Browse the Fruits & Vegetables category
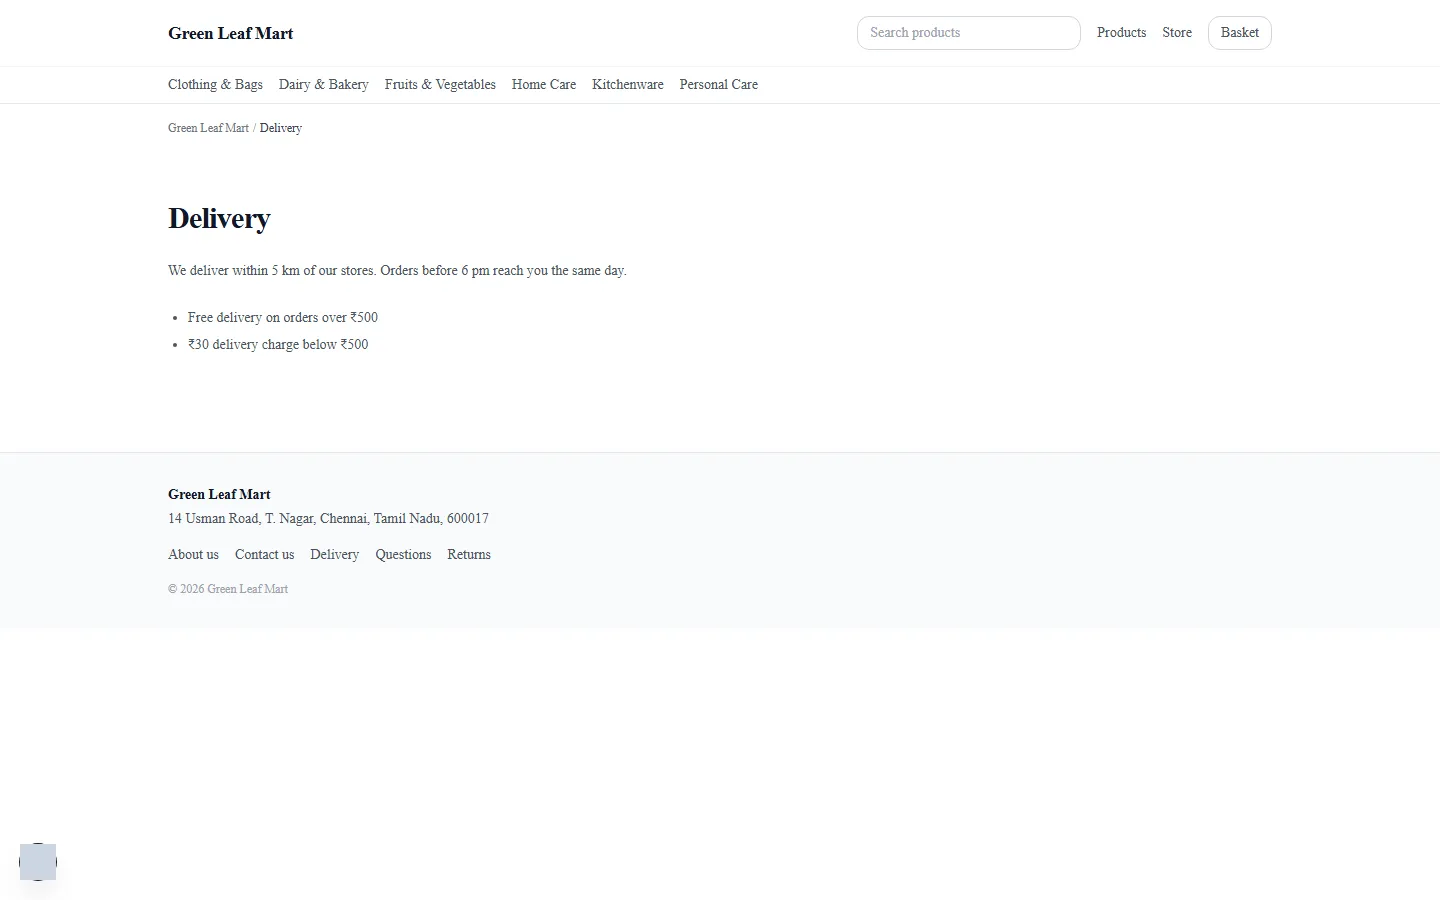 pos(440,85)
